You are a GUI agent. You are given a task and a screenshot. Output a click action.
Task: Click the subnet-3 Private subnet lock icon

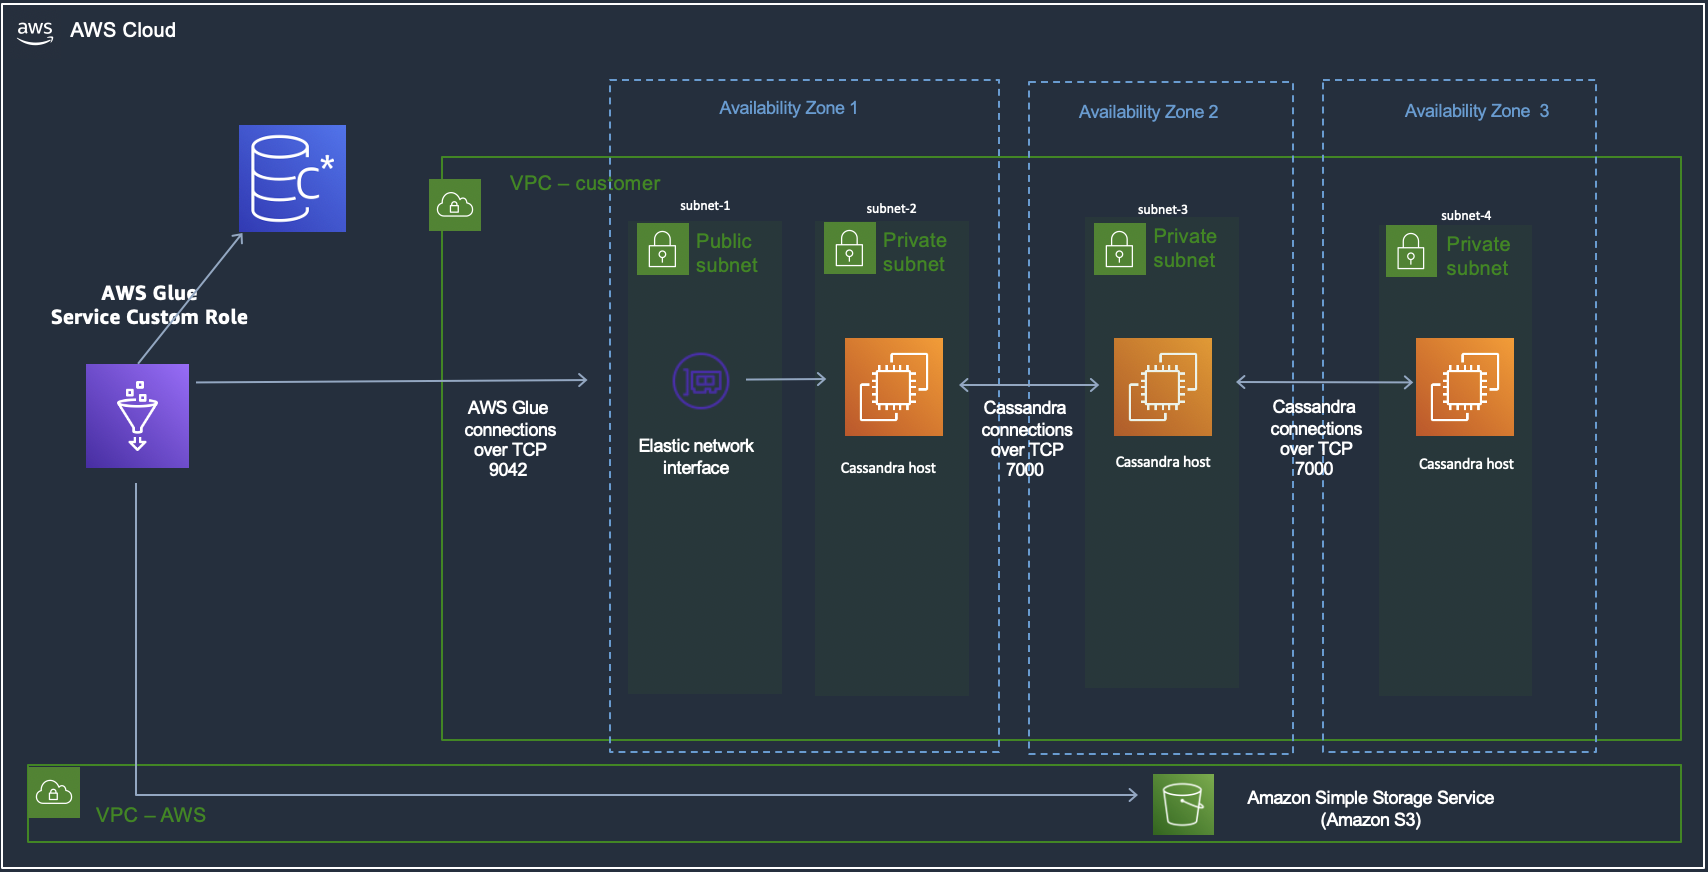(1120, 249)
